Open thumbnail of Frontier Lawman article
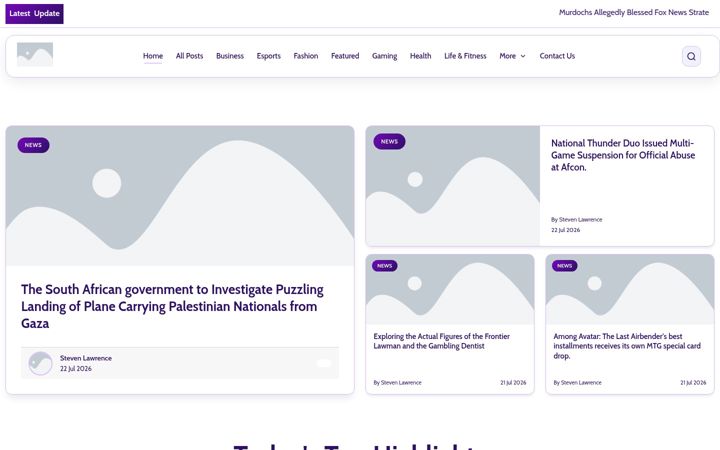This screenshot has height=450, width=720. pyautogui.click(x=450, y=290)
